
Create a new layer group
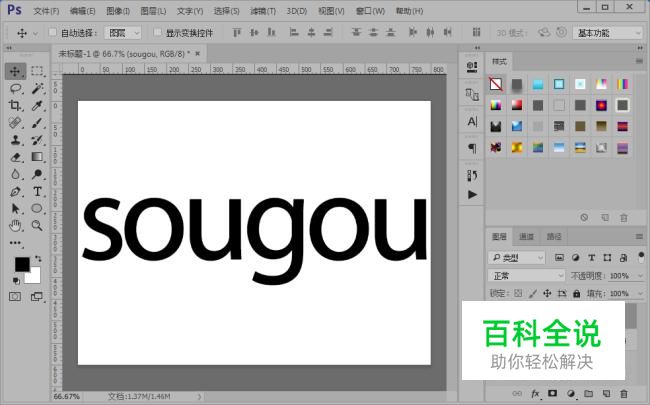588,393
